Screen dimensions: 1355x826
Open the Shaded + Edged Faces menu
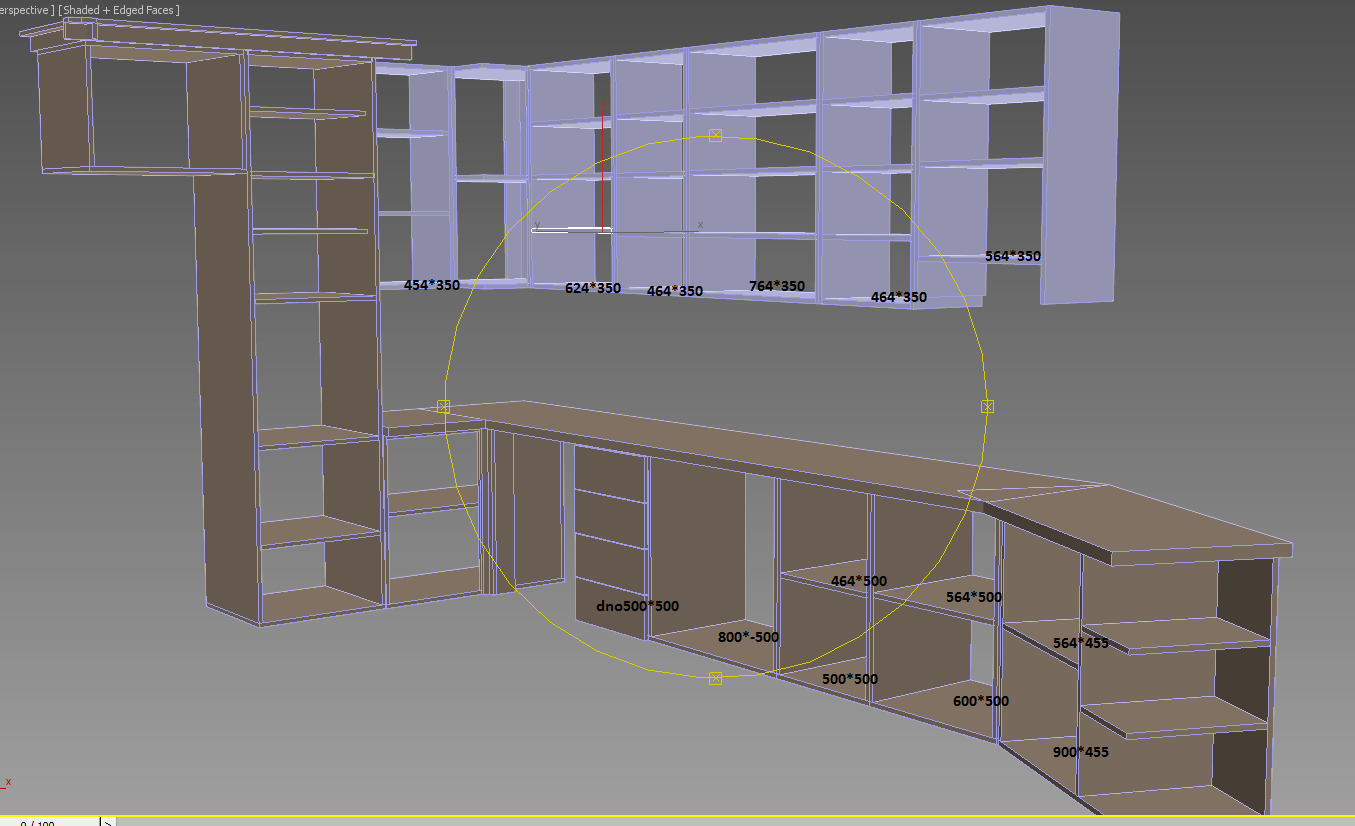coord(120,10)
